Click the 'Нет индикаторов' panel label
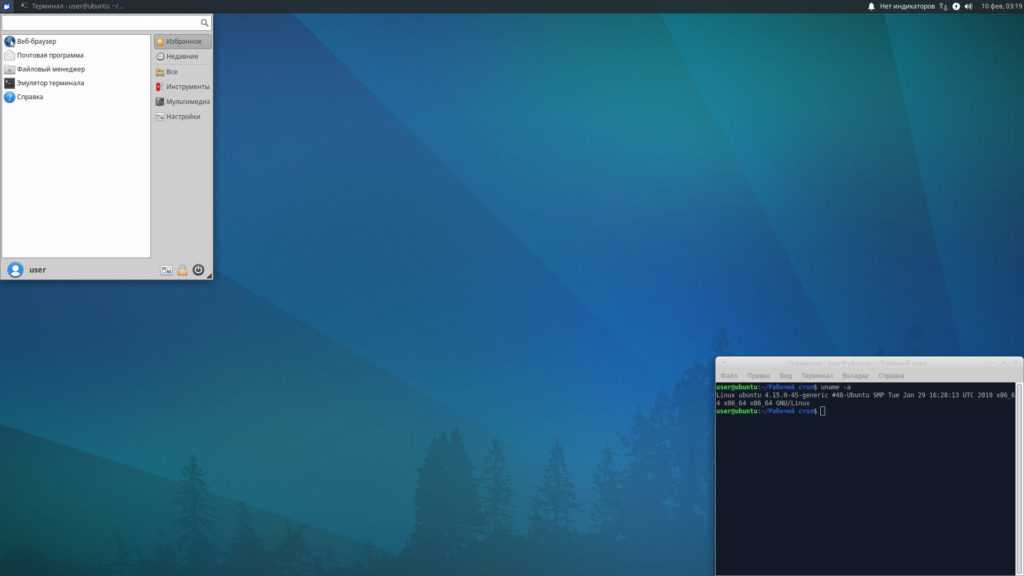The height and width of the screenshot is (576, 1024). coord(907,6)
